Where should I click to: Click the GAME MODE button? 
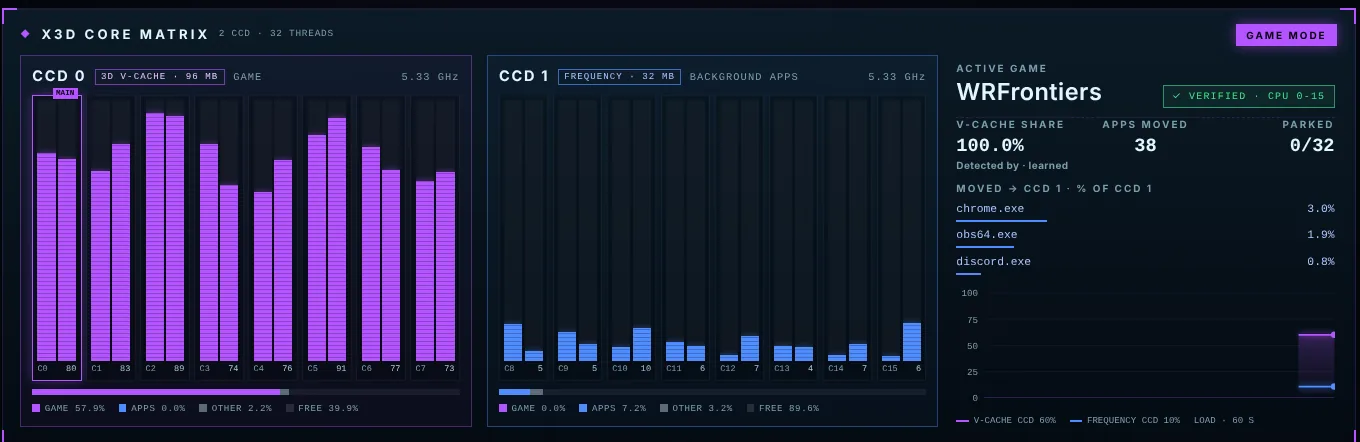coord(1286,35)
